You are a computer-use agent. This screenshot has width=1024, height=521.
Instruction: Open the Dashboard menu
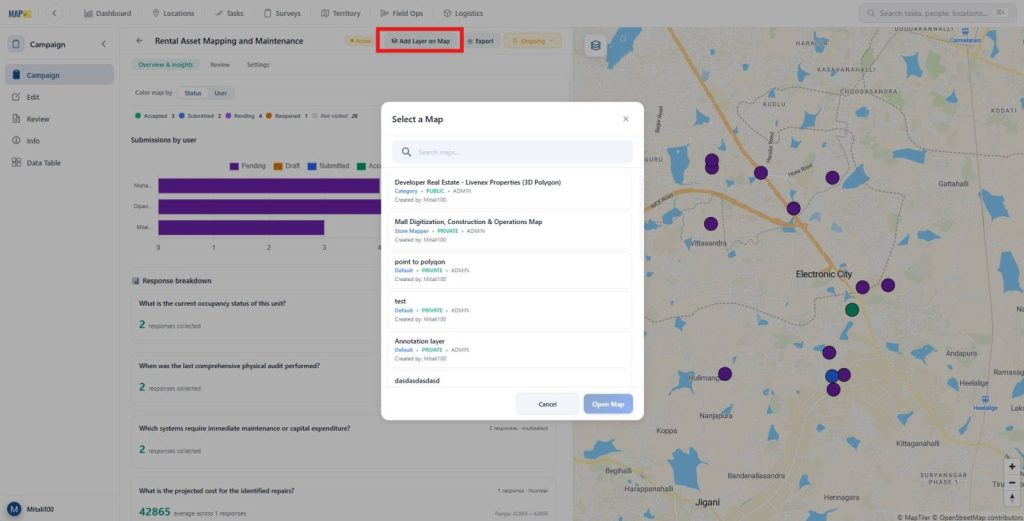pyautogui.click(x=108, y=13)
